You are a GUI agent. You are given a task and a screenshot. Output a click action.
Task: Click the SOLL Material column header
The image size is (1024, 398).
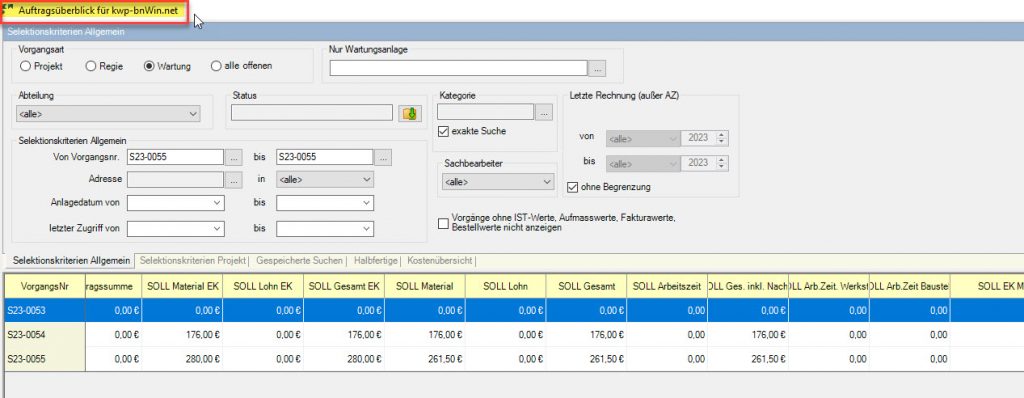(x=424, y=286)
